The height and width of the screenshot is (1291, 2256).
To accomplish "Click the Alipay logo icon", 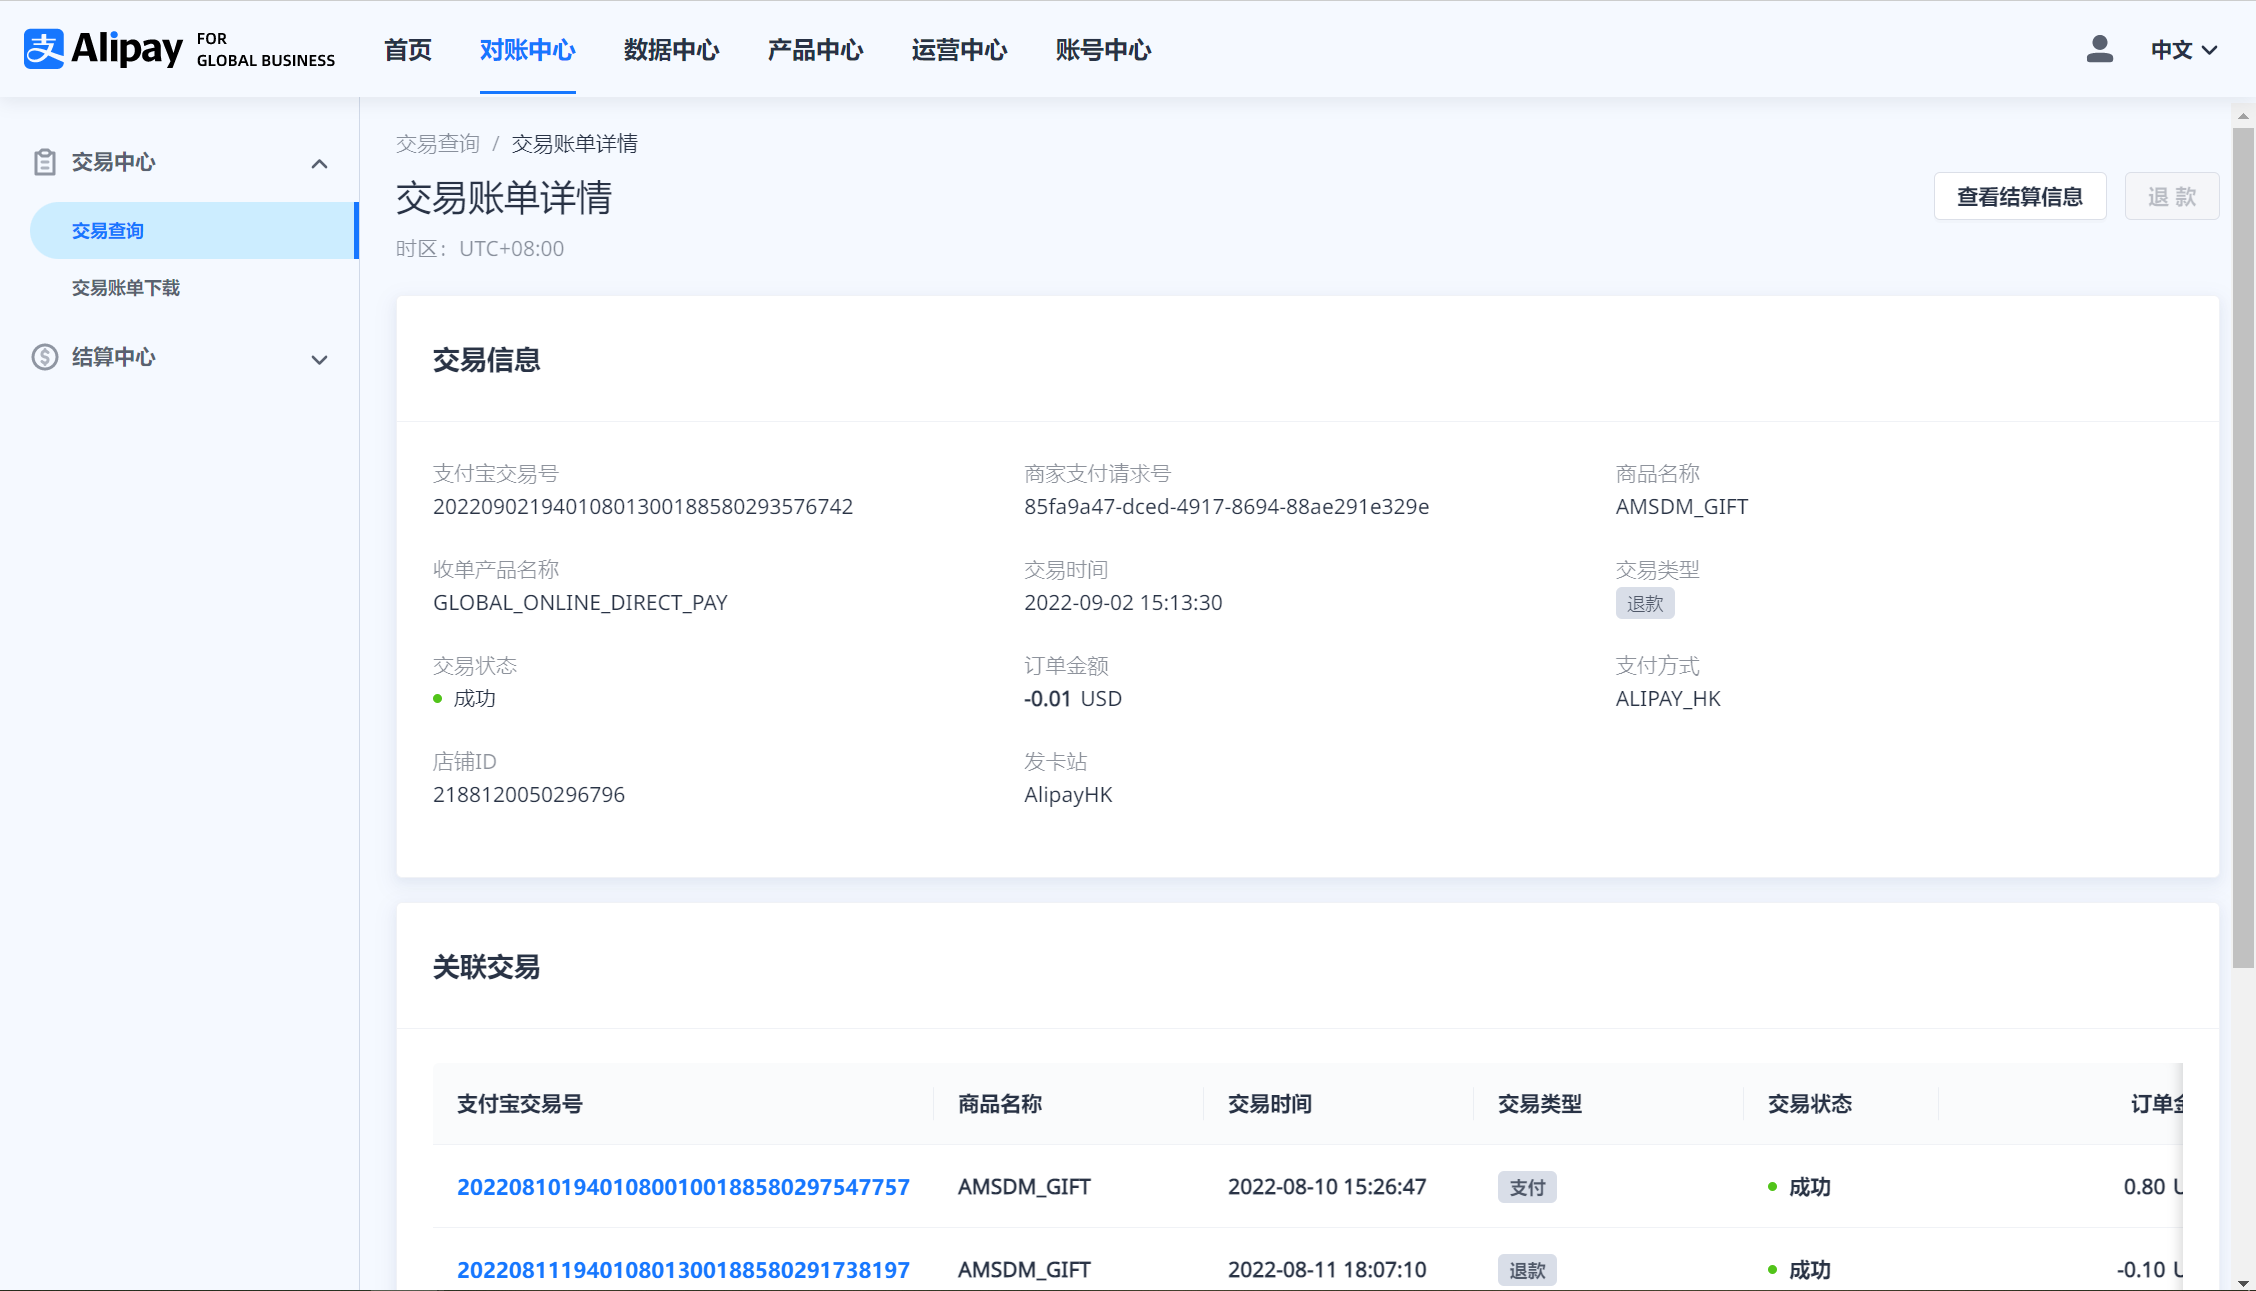I will coord(44,49).
